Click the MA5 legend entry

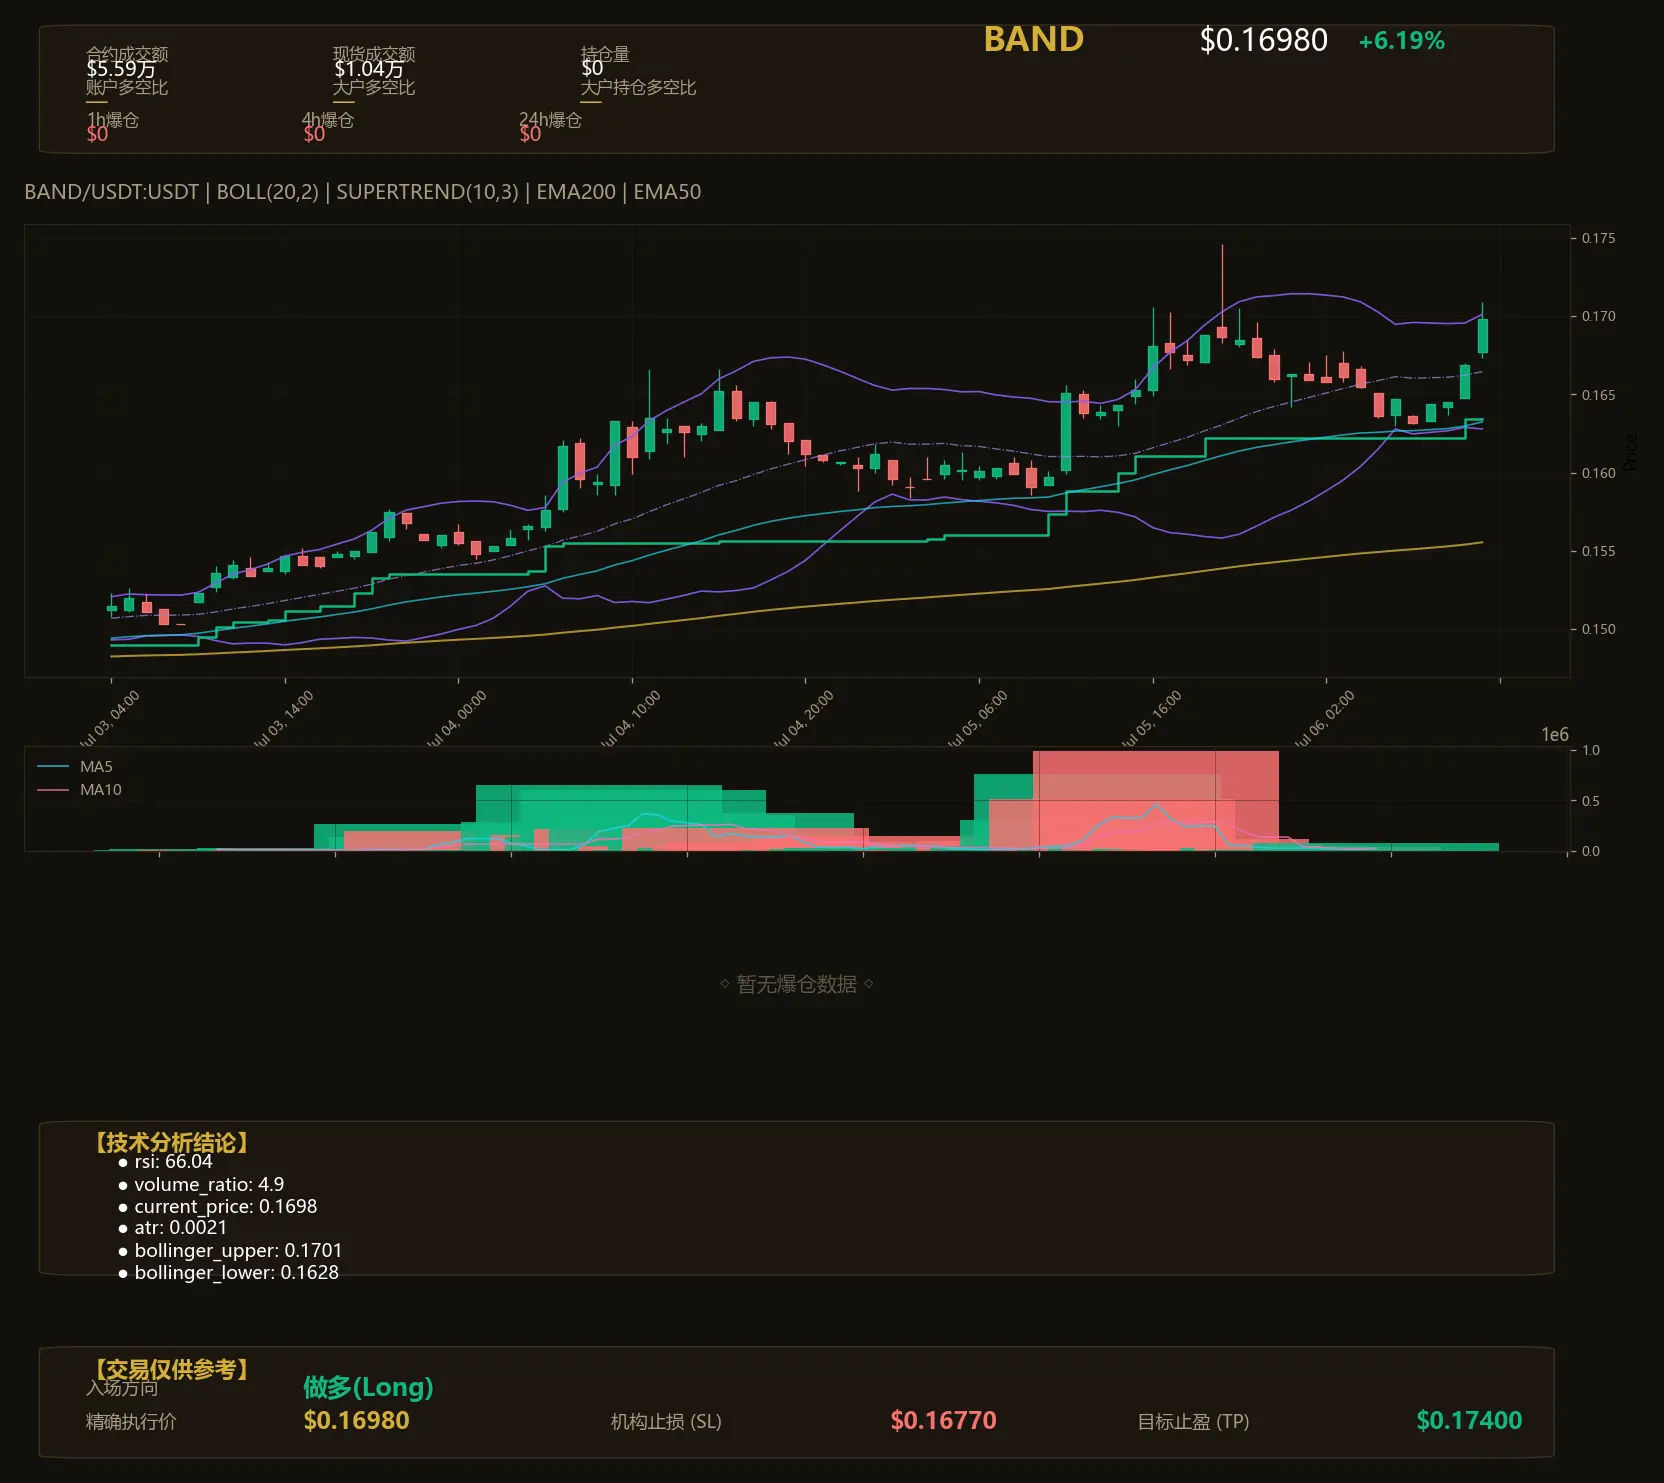point(75,767)
